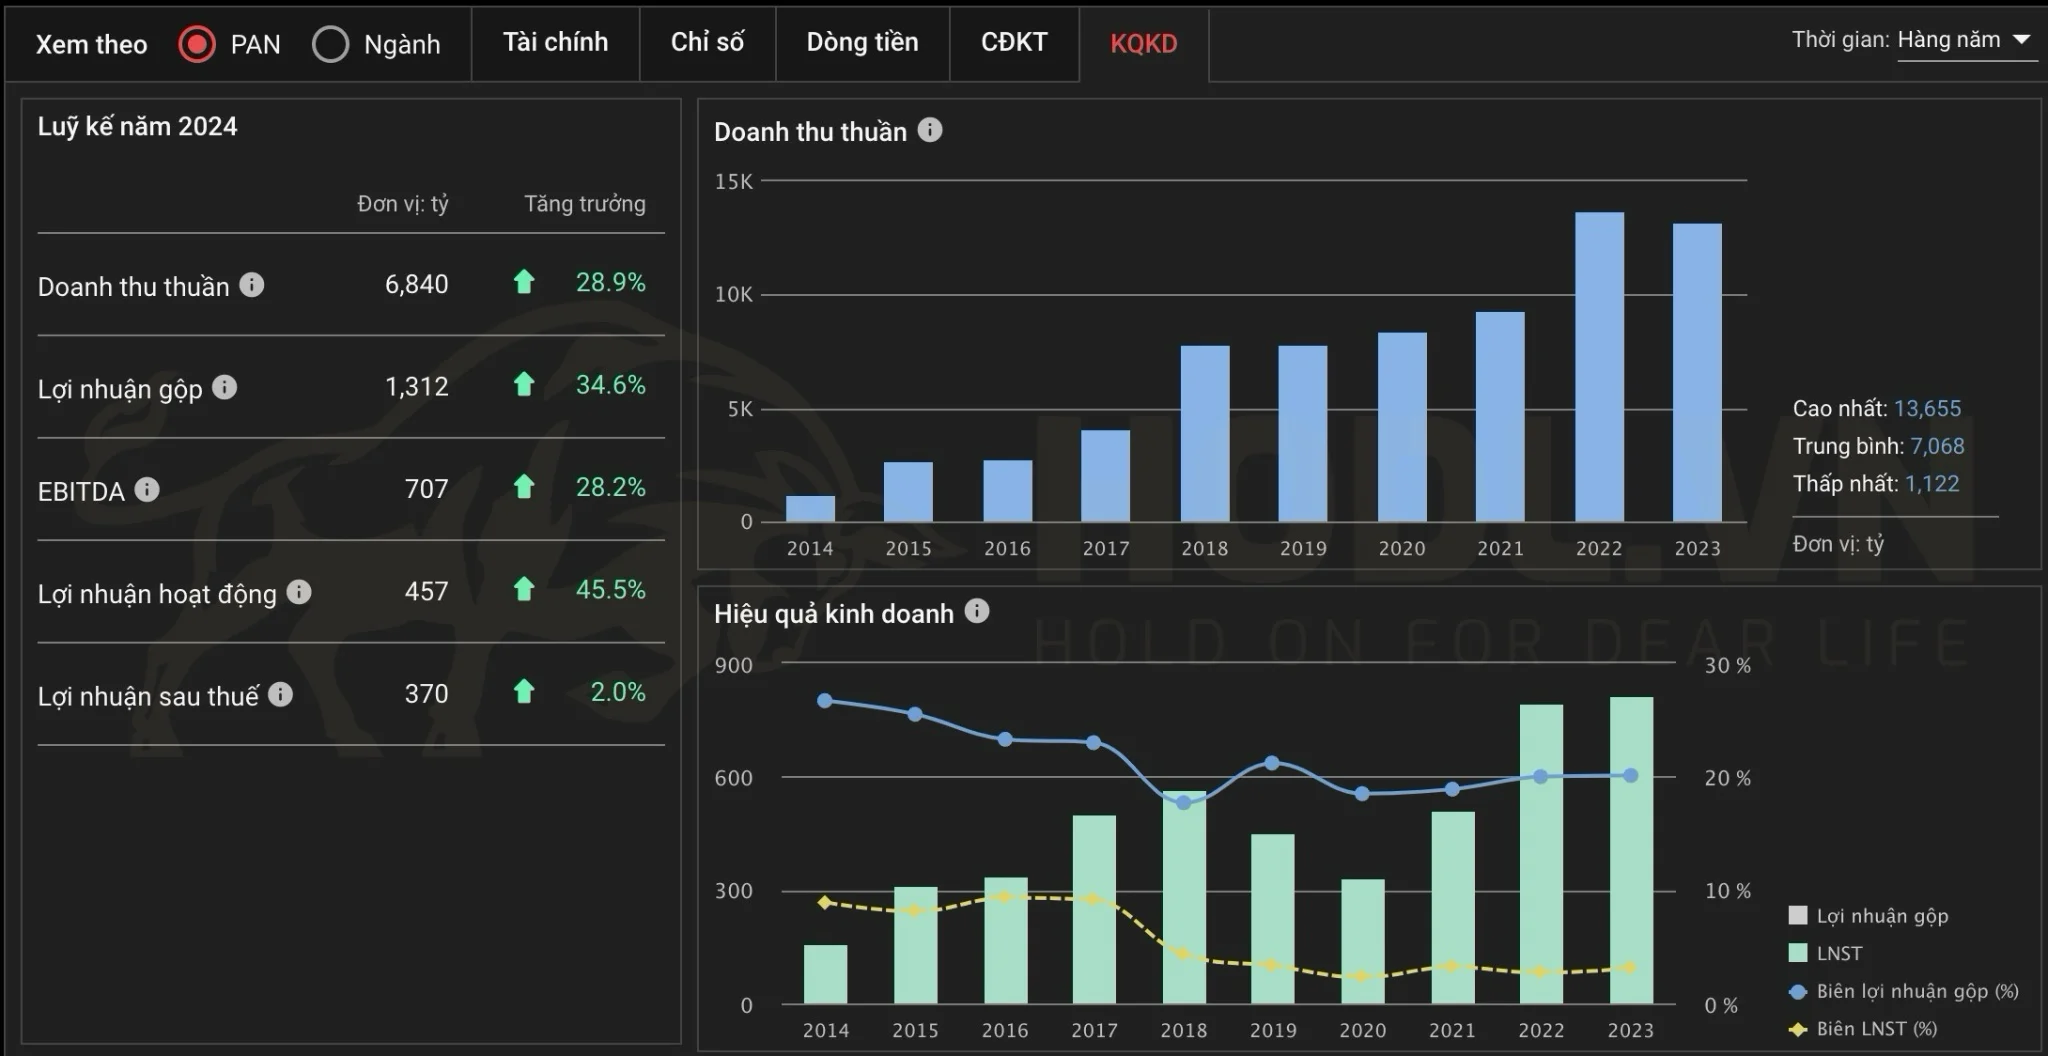Click info icon beside Lợi nhuận gộp
This screenshot has height=1056, width=2048.
click(225, 387)
